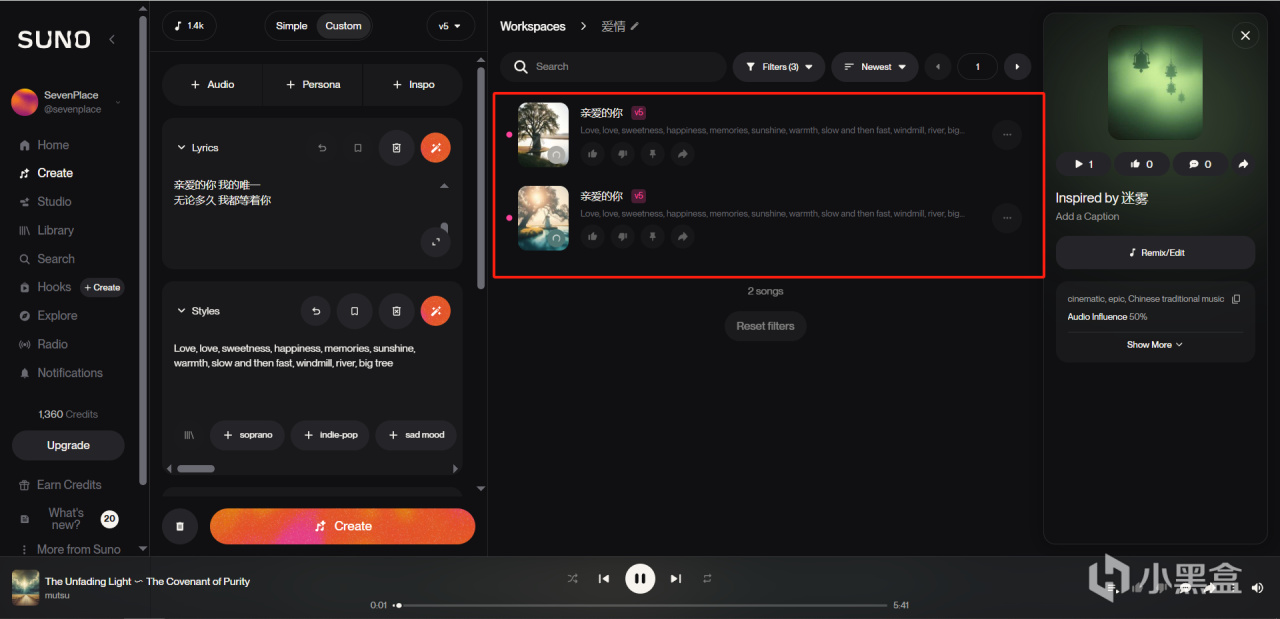Image resolution: width=1280 pixels, height=619 pixels.
Task: Seek on the player progress bar
Action: (642, 605)
